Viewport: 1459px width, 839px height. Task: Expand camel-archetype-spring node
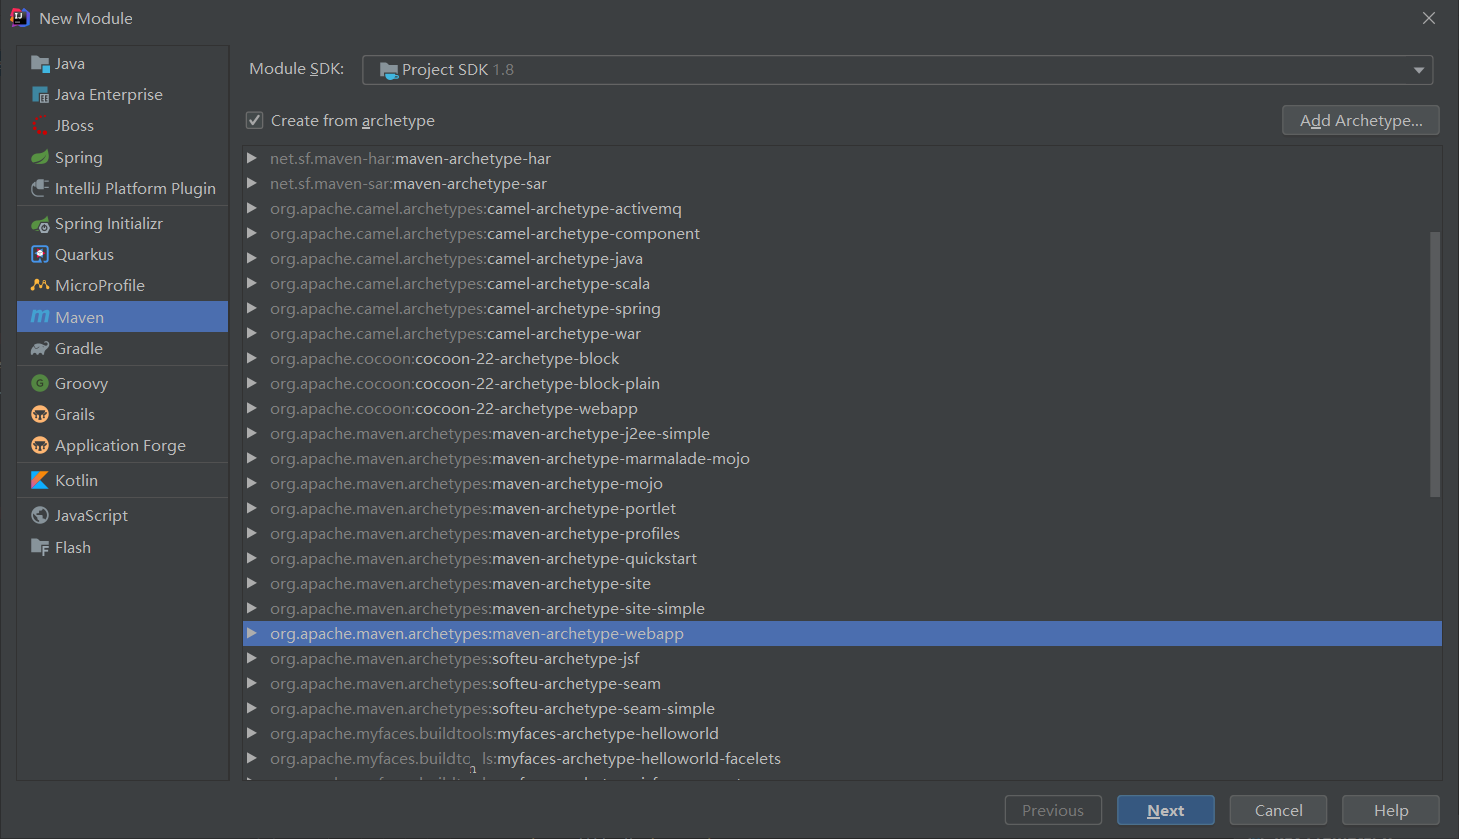pyautogui.click(x=252, y=308)
